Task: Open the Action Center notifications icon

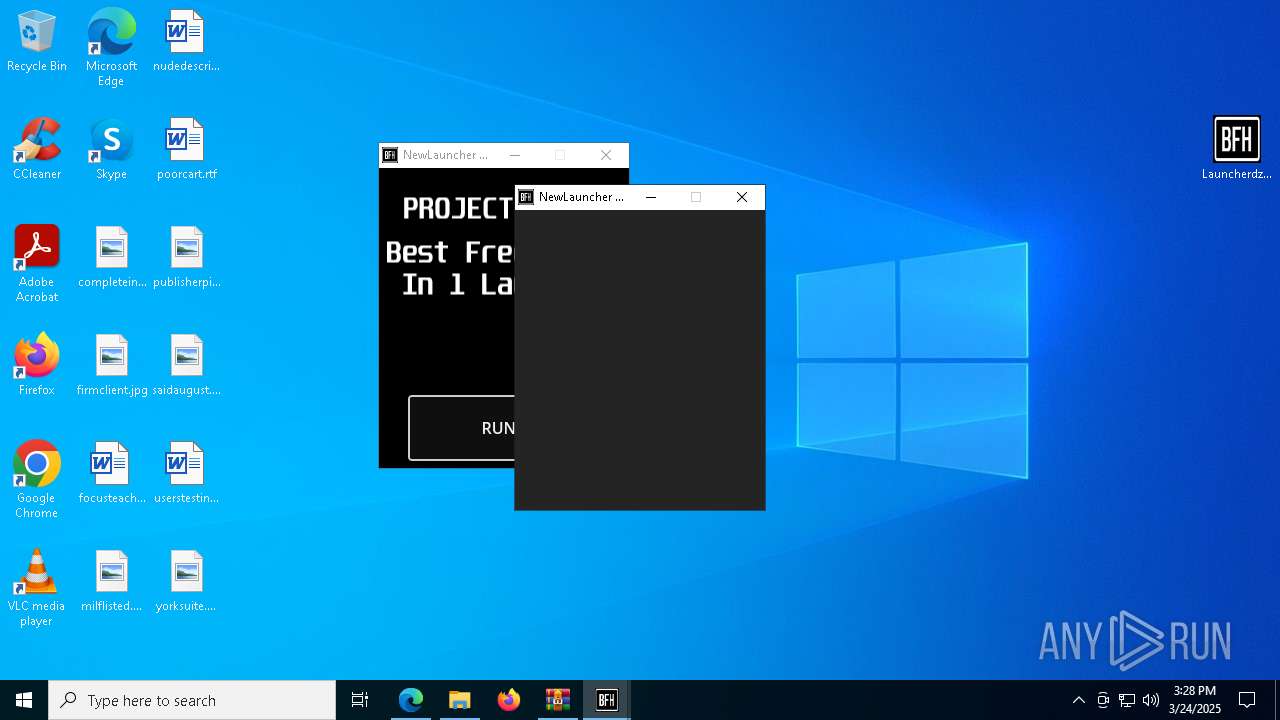Action: (x=1247, y=700)
